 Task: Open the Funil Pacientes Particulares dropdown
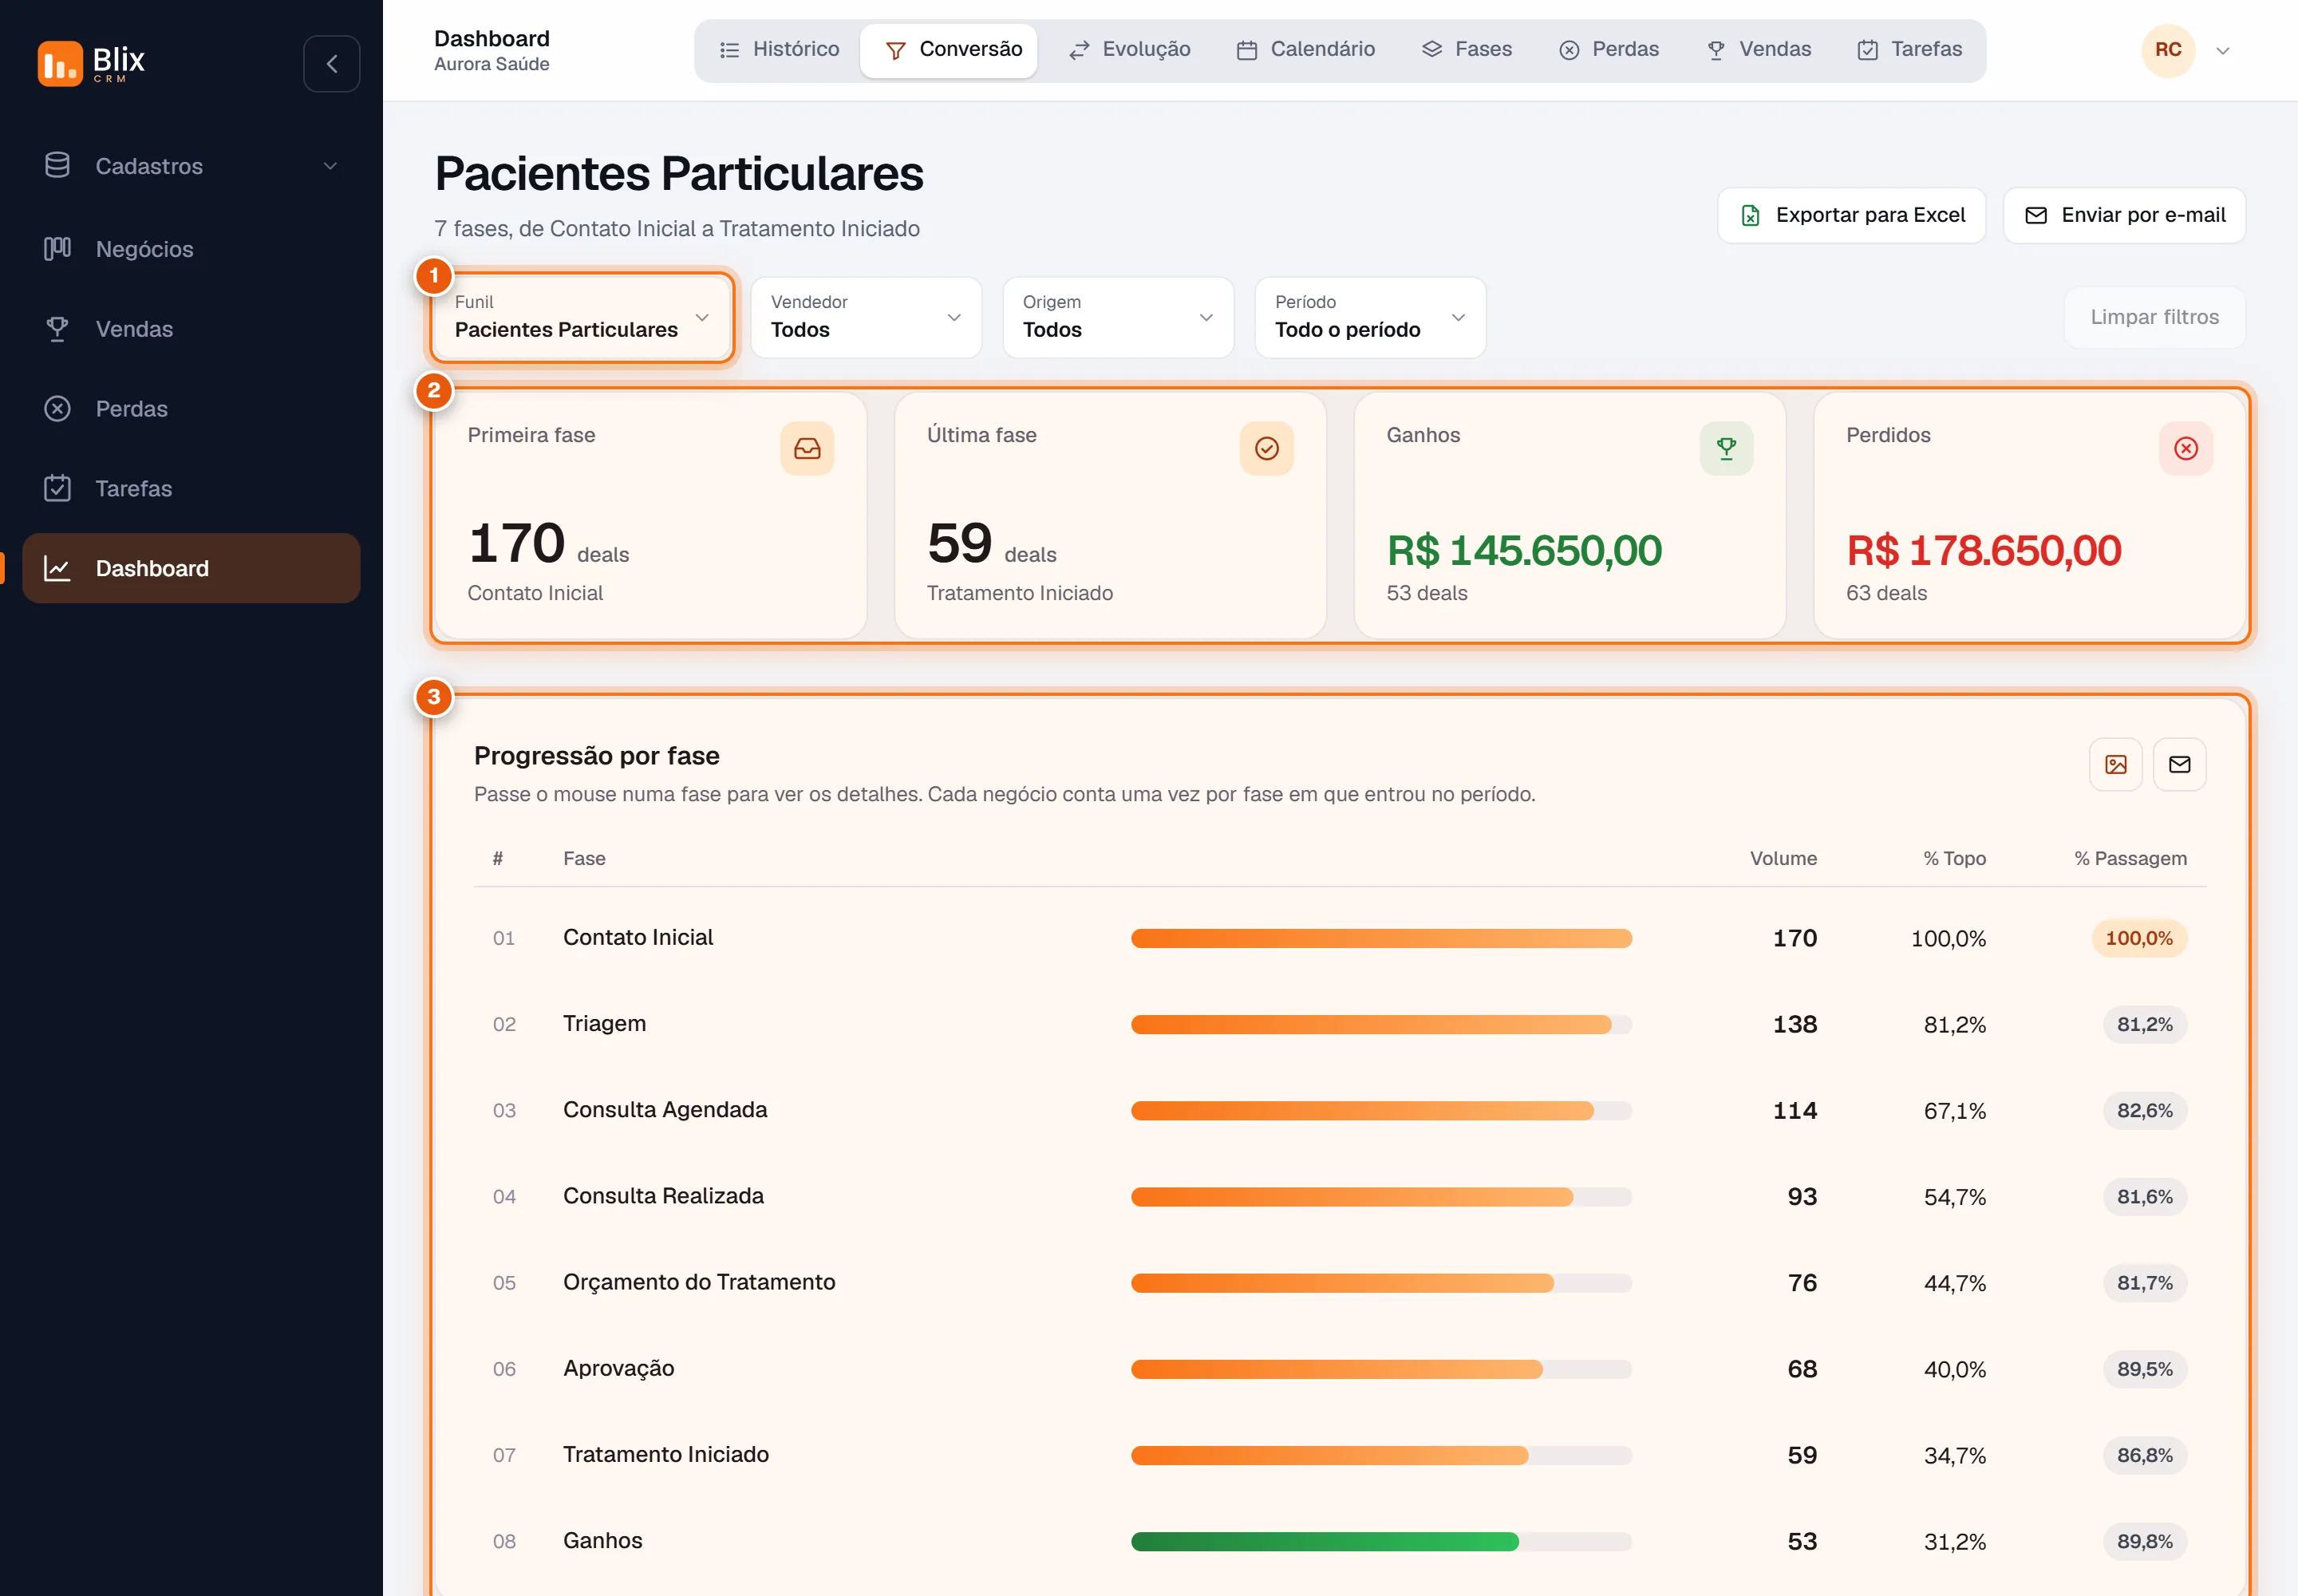(x=582, y=317)
